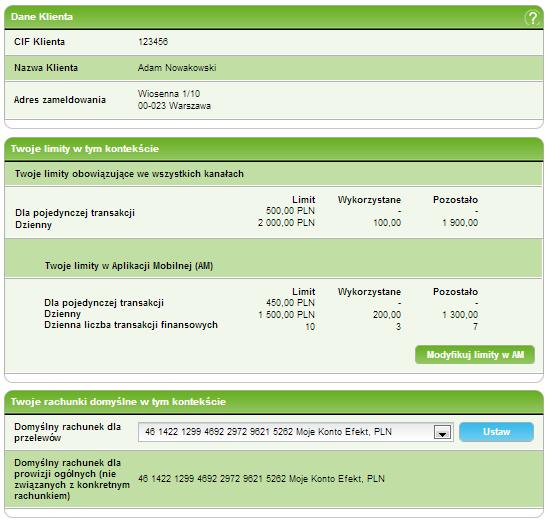This screenshot has height=521, width=548.
Task: Click the Dane Klienta header title
Action: [42, 17]
